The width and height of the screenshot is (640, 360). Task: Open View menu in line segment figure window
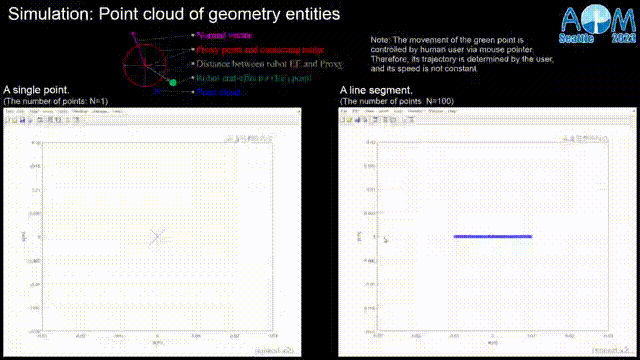point(369,111)
